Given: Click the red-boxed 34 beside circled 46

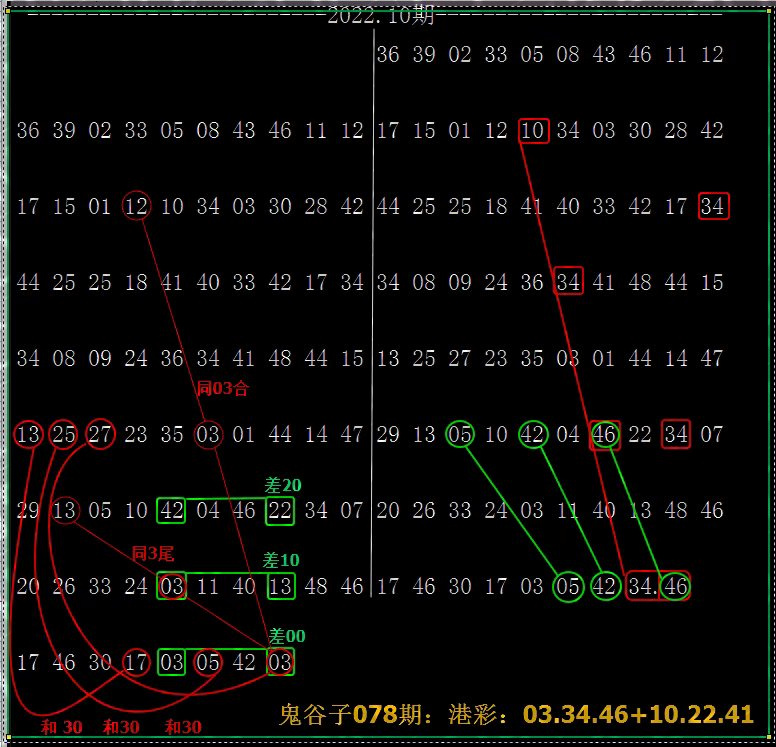Looking at the screenshot, I should (x=642, y=586).
